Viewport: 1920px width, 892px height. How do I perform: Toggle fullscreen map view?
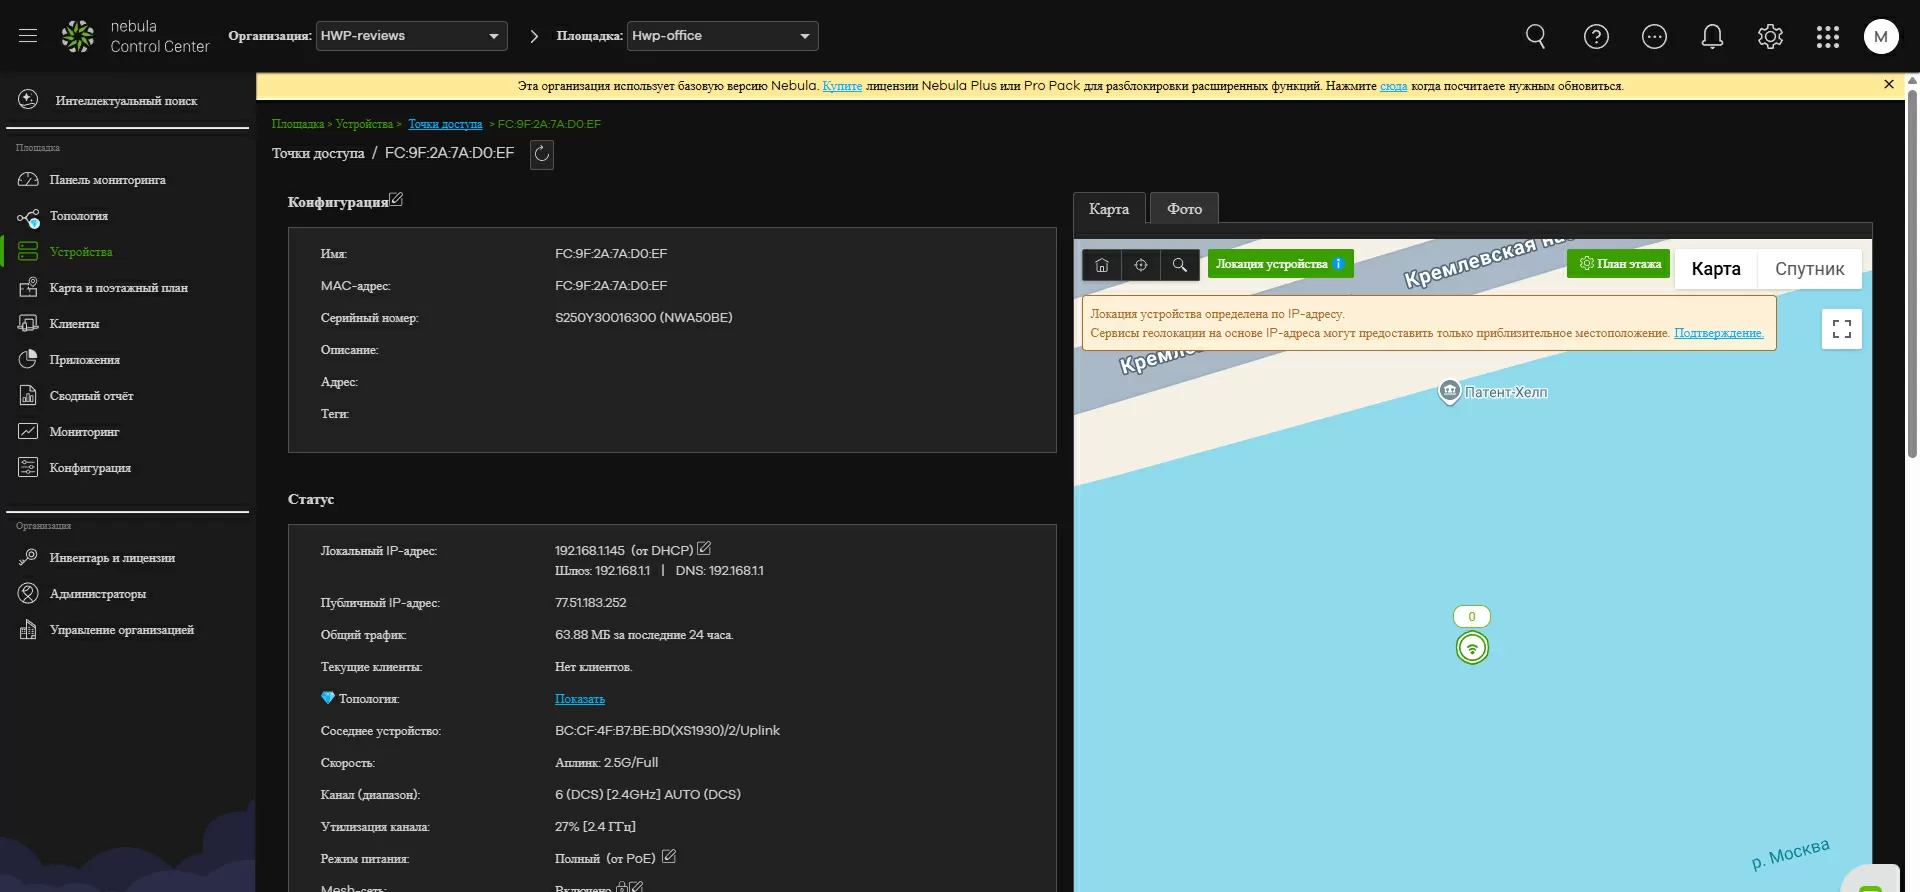tap(1841, 329)
